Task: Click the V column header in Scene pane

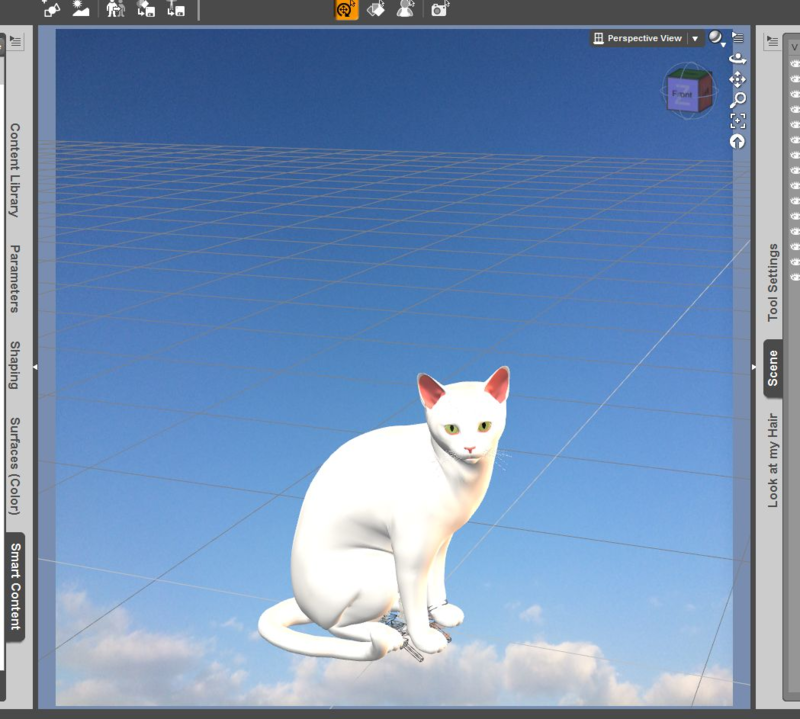Action: click(x=793, y=47)
